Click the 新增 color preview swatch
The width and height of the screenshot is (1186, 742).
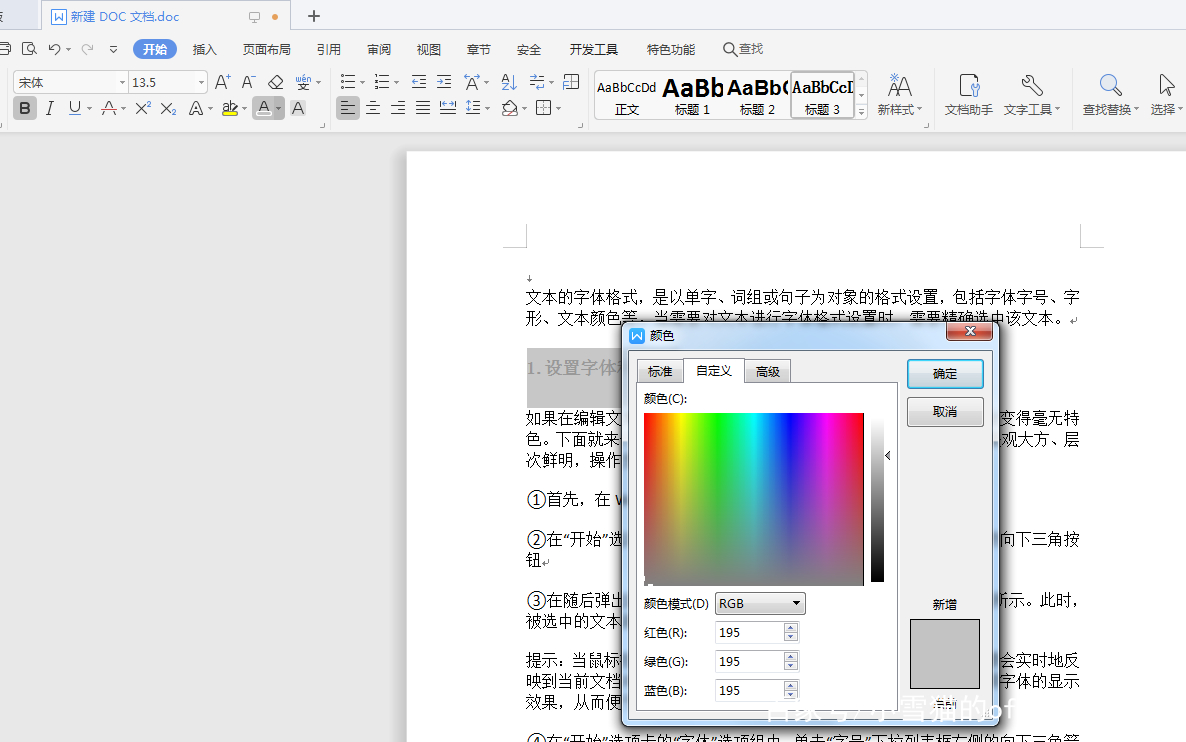pyautogui.click(x=945, y=654)
